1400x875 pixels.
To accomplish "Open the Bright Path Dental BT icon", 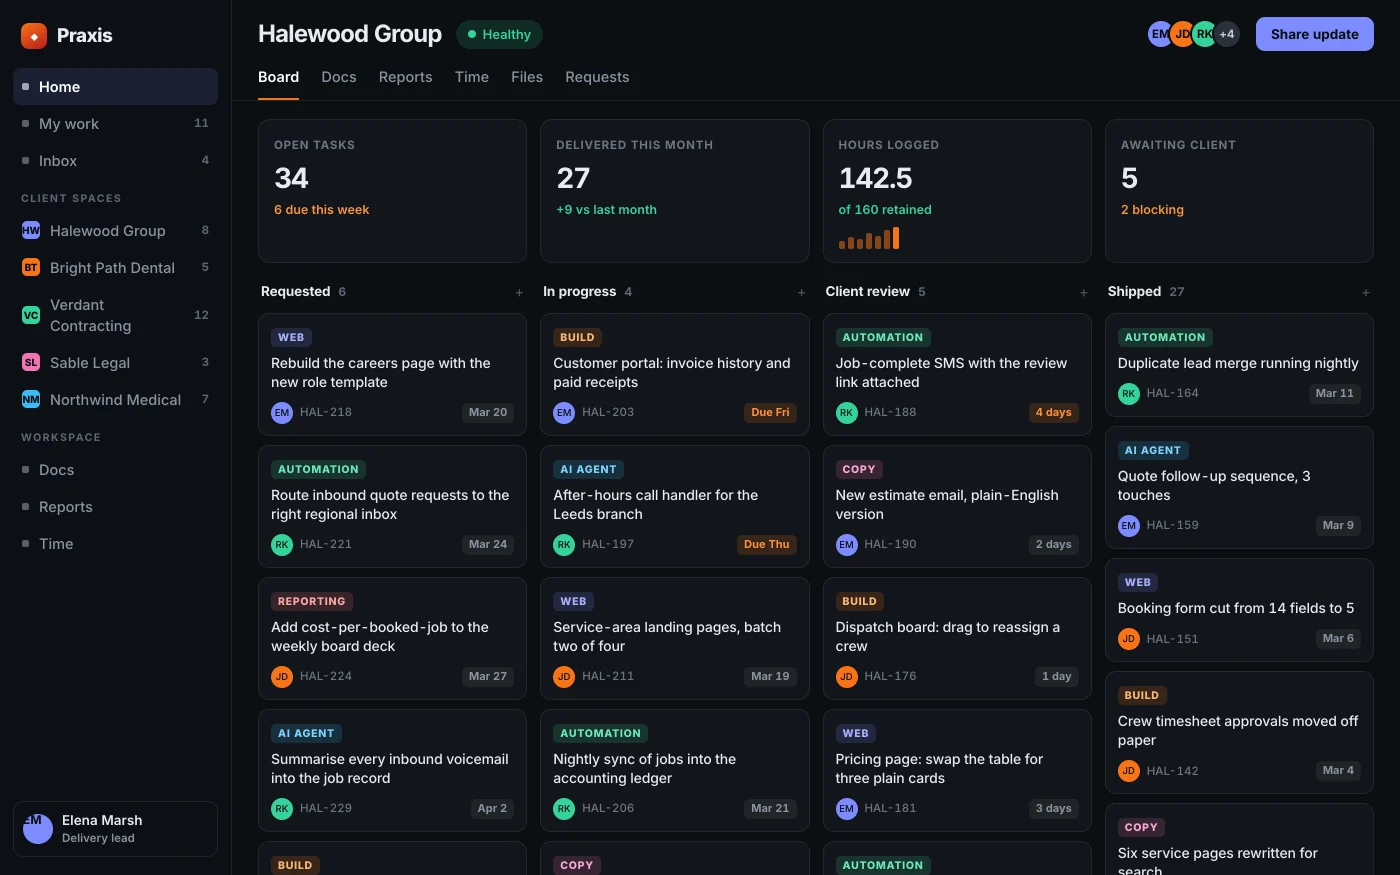I will tap(31, 268).
